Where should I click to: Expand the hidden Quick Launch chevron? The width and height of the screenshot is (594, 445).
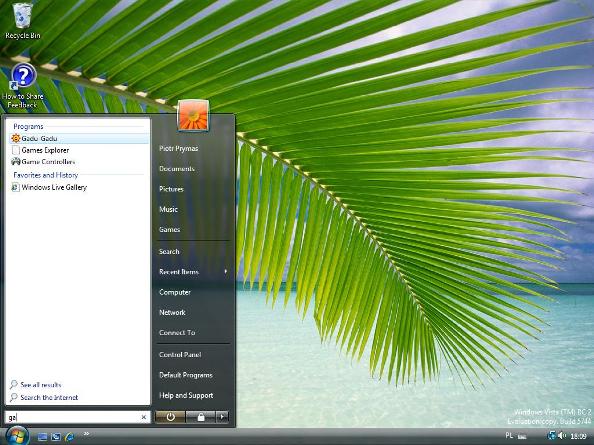(x=86, y=434)
